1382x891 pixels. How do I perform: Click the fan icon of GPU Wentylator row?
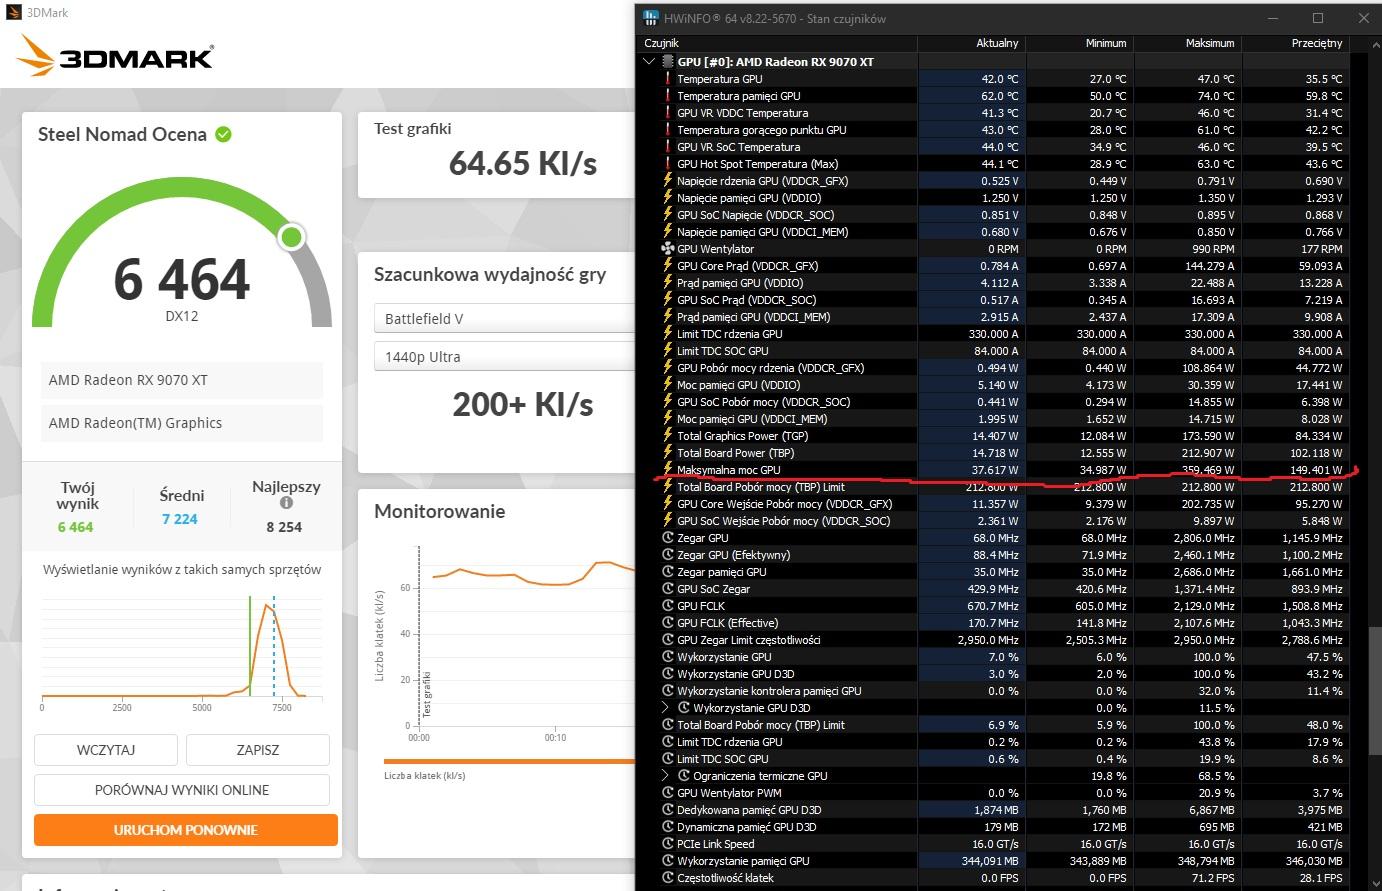coord(668,249)
